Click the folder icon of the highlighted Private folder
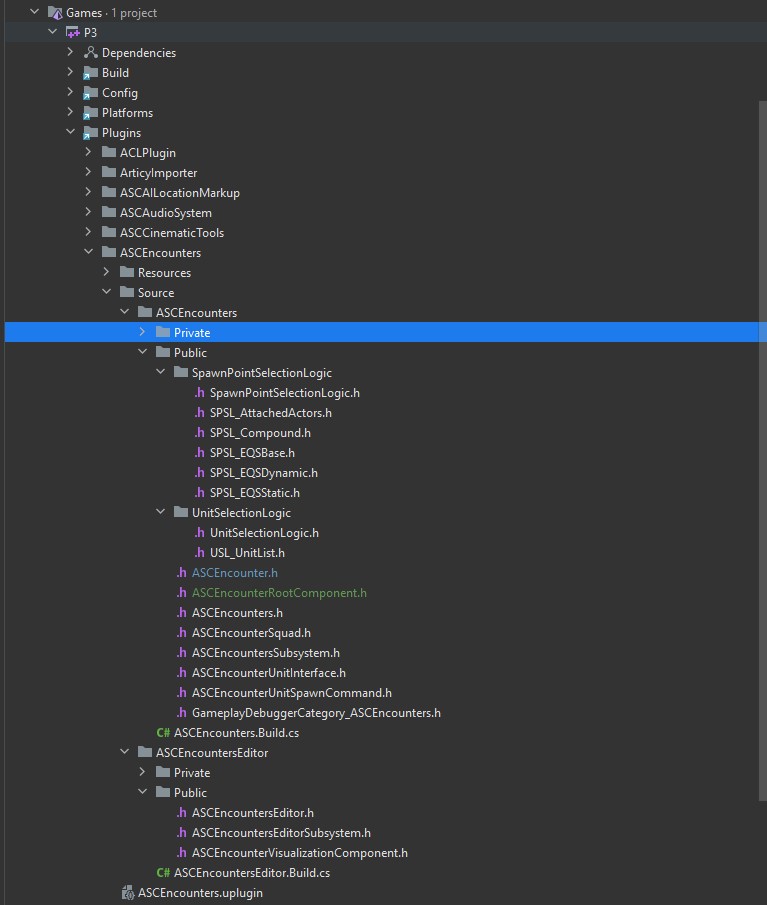This screenshot has height=905, width=767. coord(164,332)
